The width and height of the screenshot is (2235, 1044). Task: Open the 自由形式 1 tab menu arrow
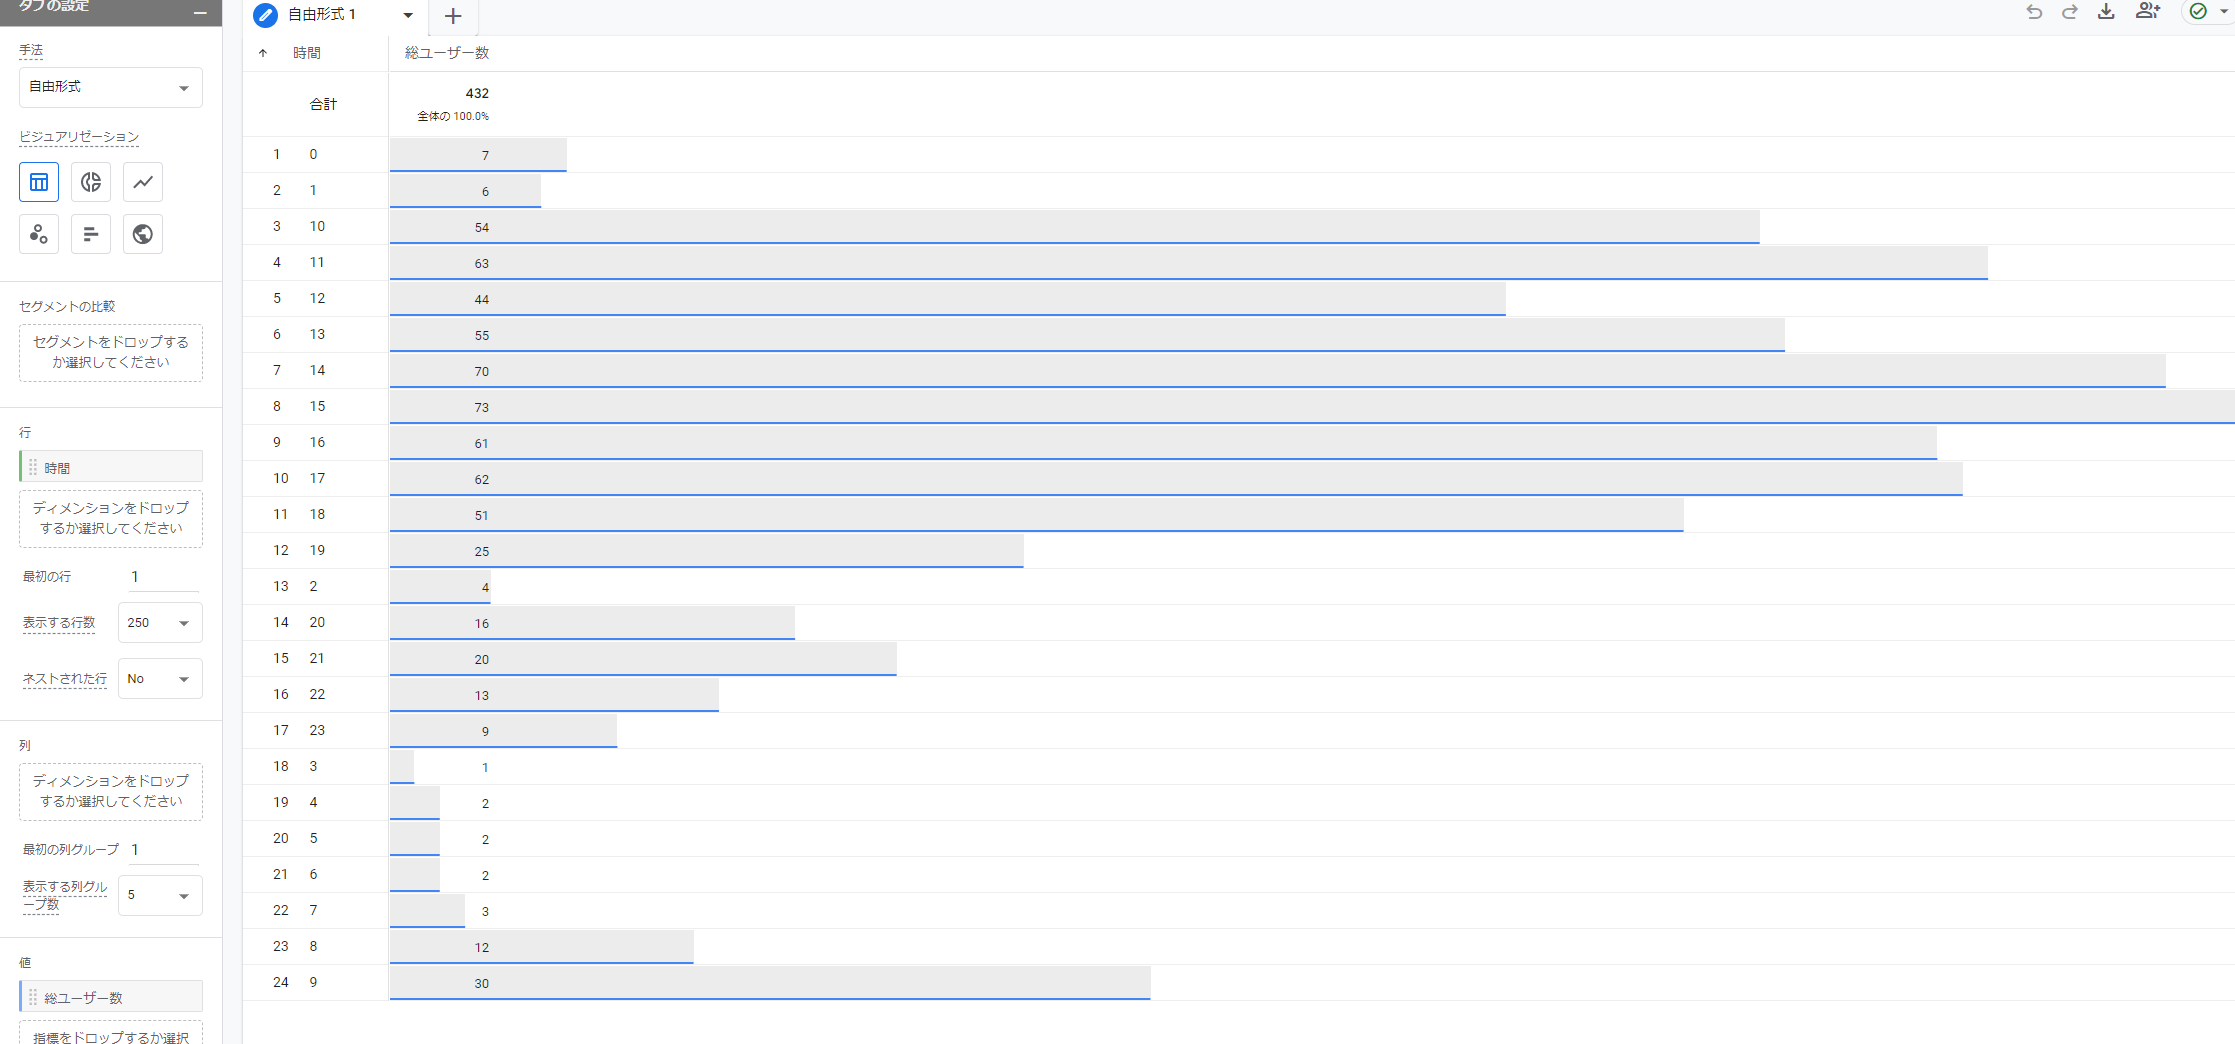pos(408,15)
